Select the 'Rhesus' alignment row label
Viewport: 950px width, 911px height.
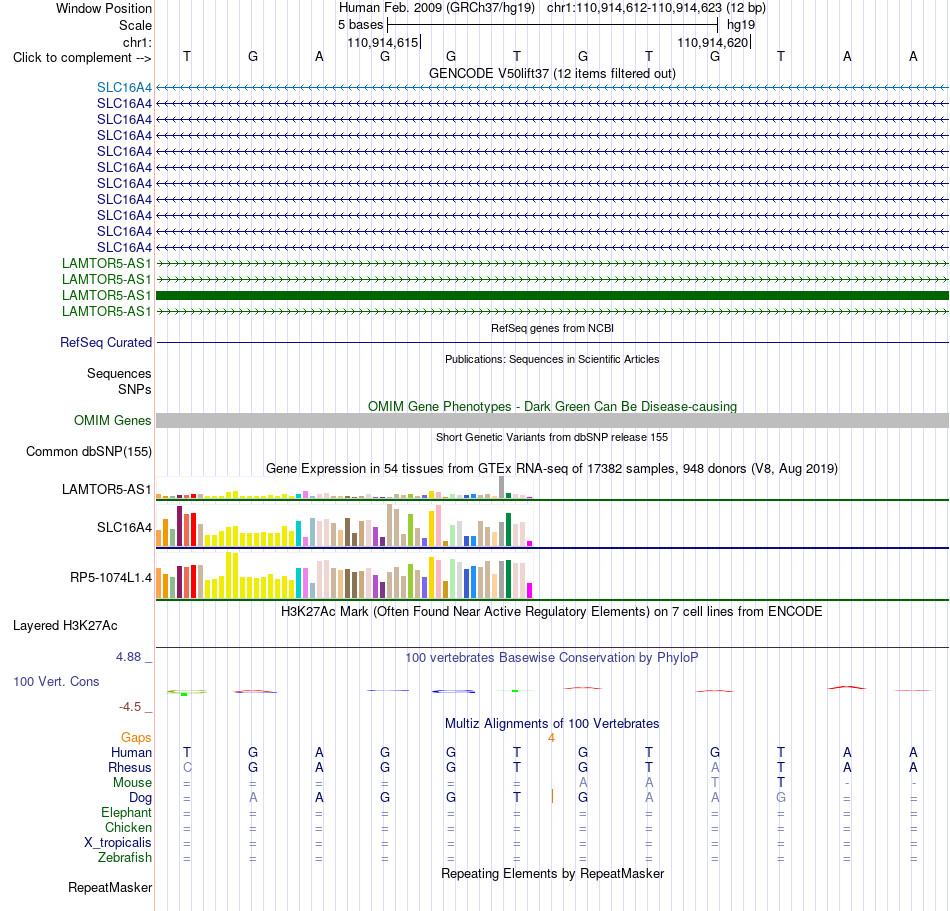130,767
